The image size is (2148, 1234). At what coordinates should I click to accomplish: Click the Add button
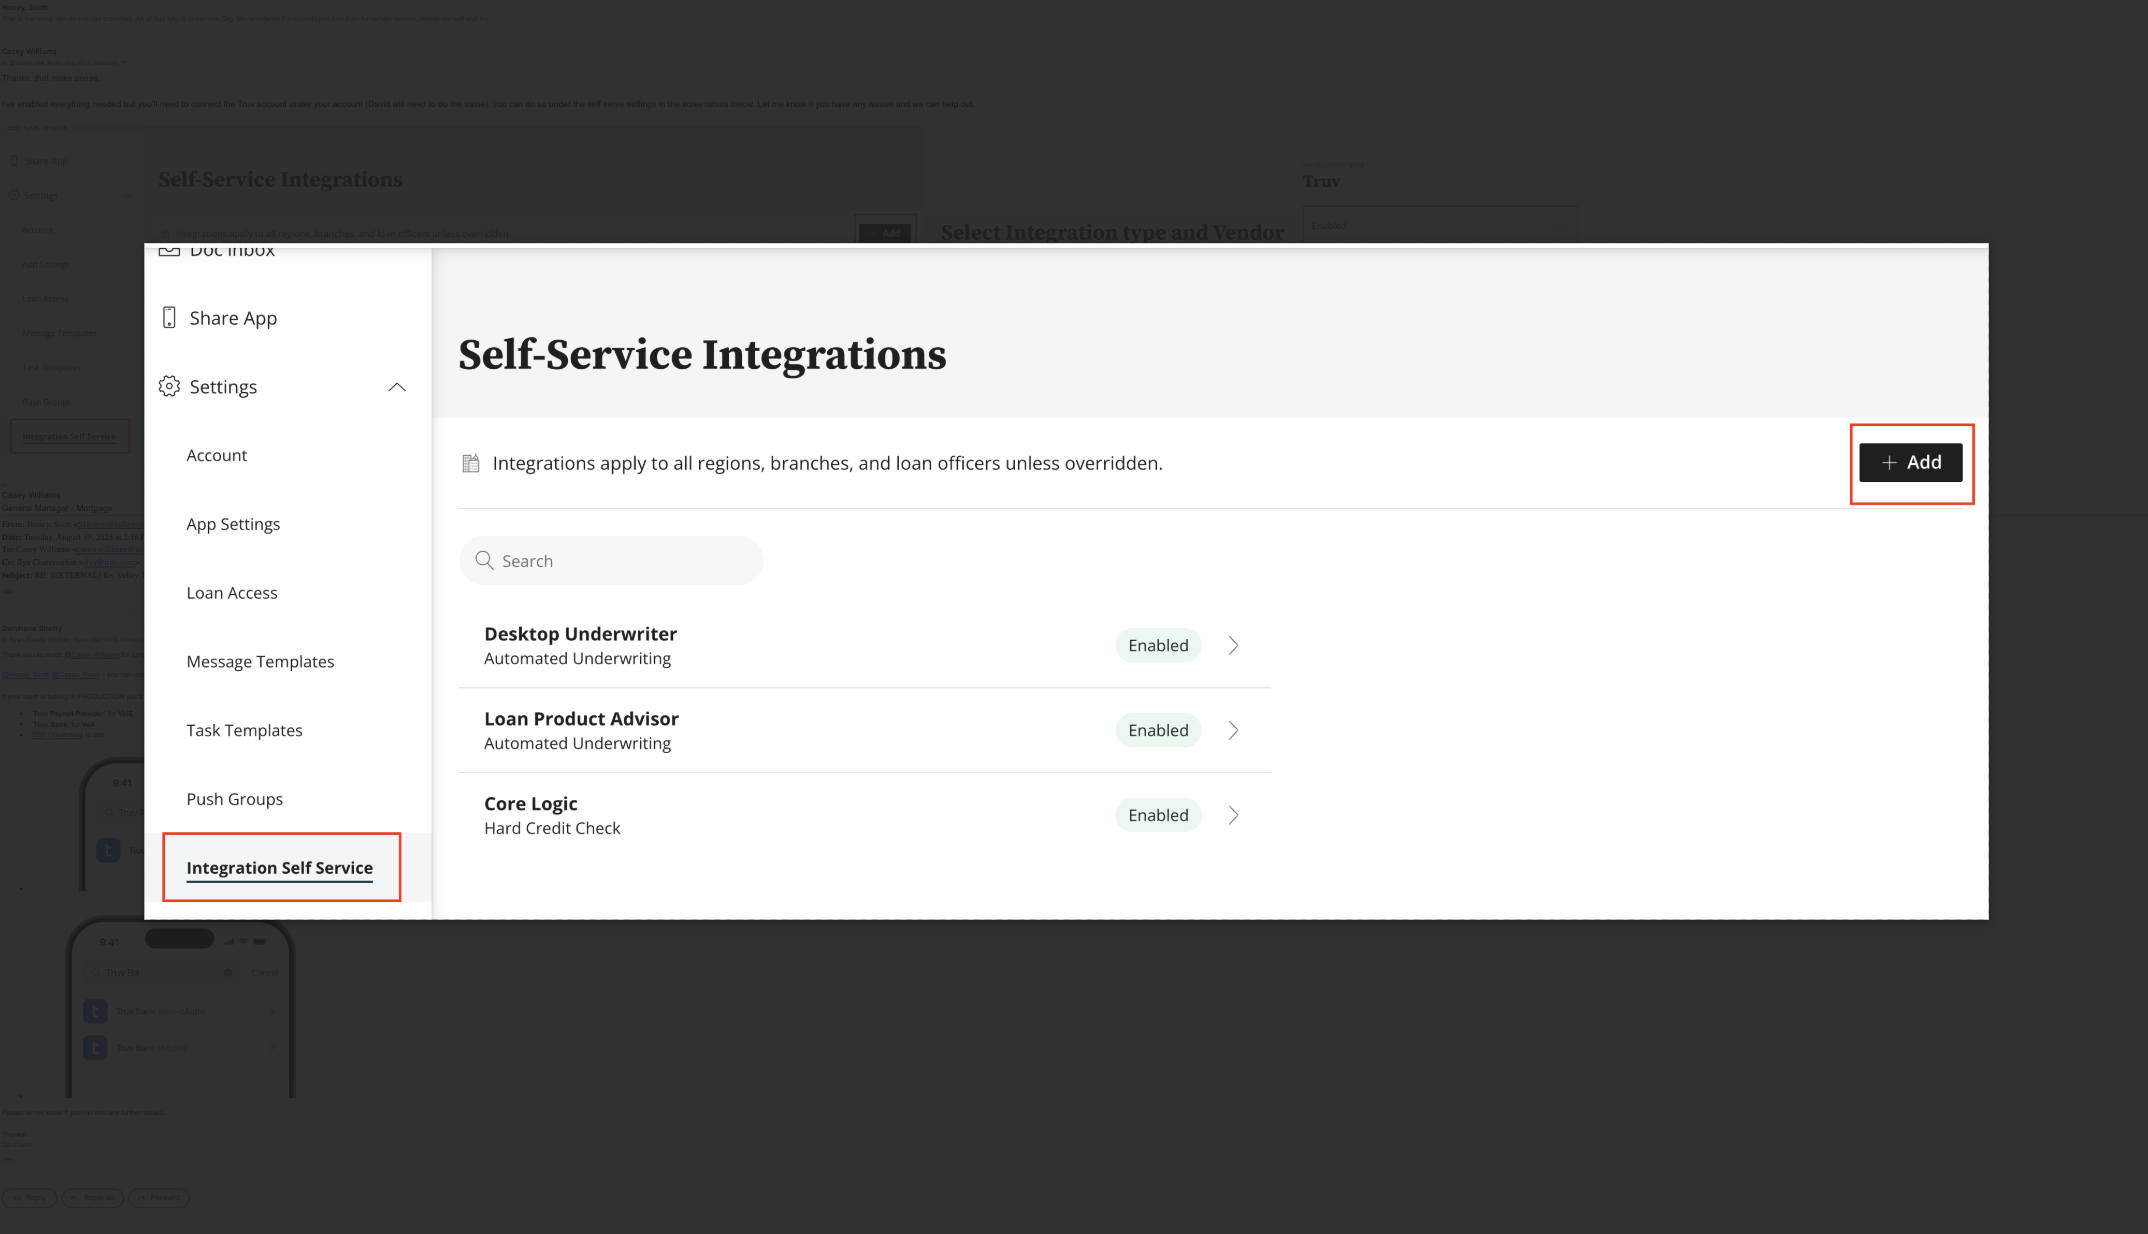point(1910,462)
